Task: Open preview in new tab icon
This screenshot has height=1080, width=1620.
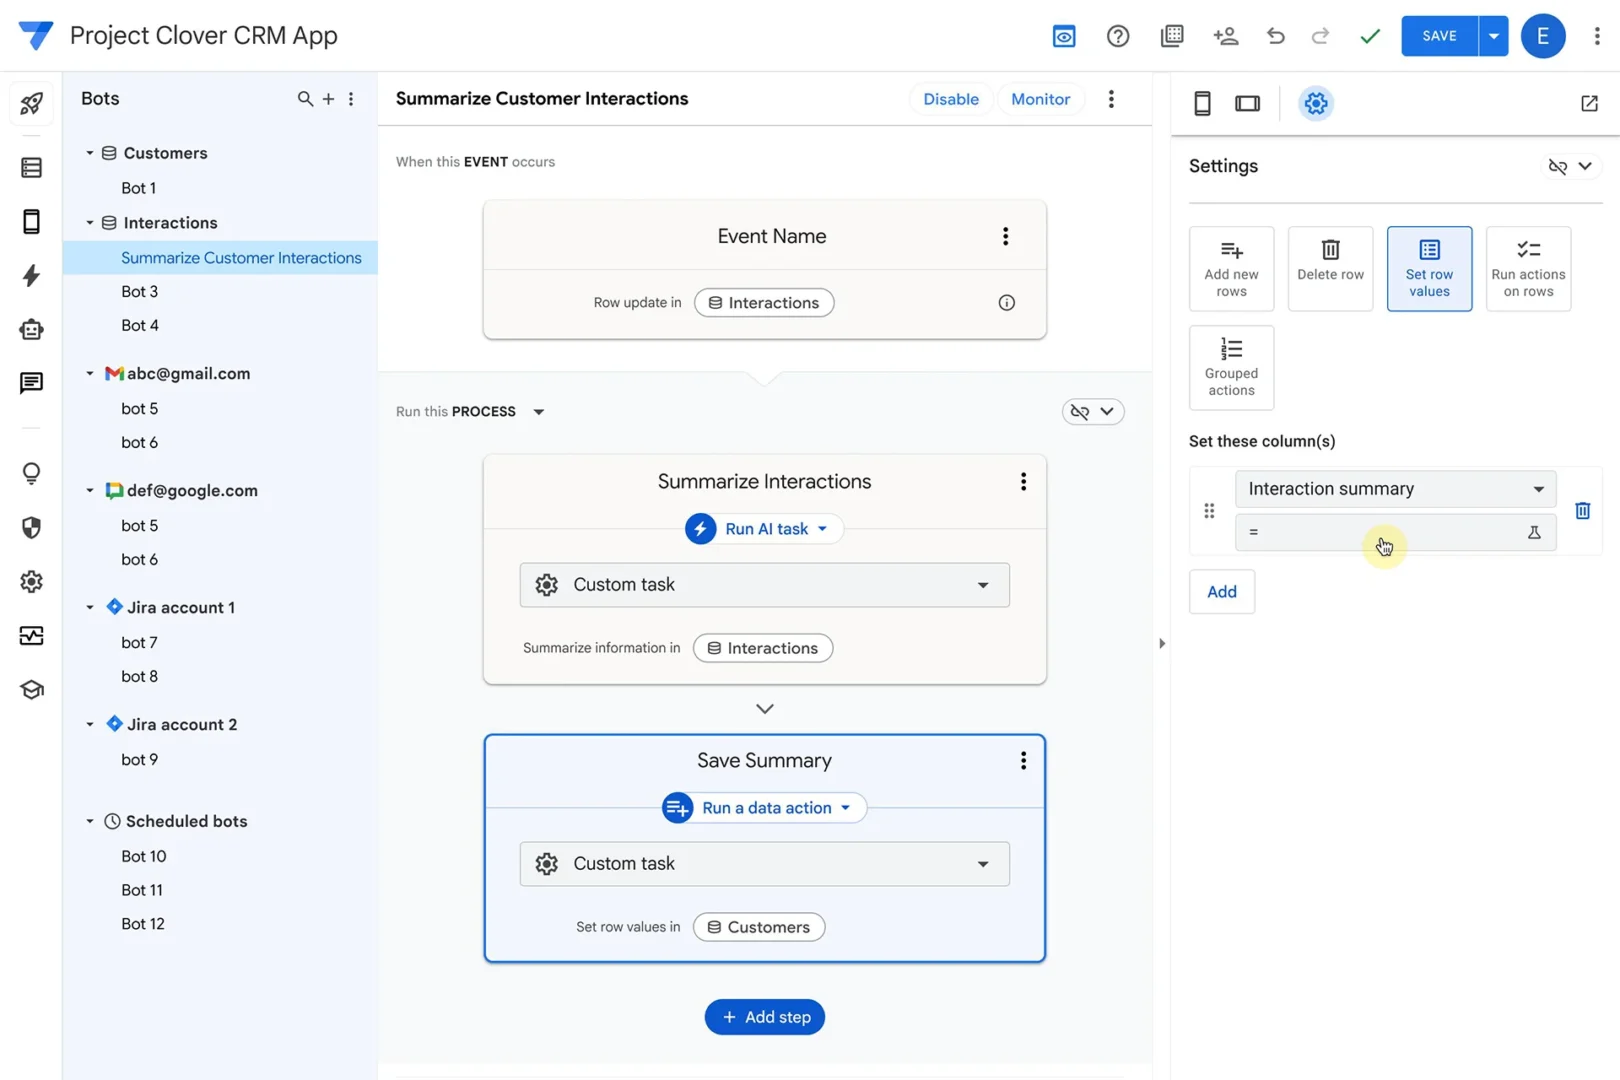Action: (x=1589, y=103)
